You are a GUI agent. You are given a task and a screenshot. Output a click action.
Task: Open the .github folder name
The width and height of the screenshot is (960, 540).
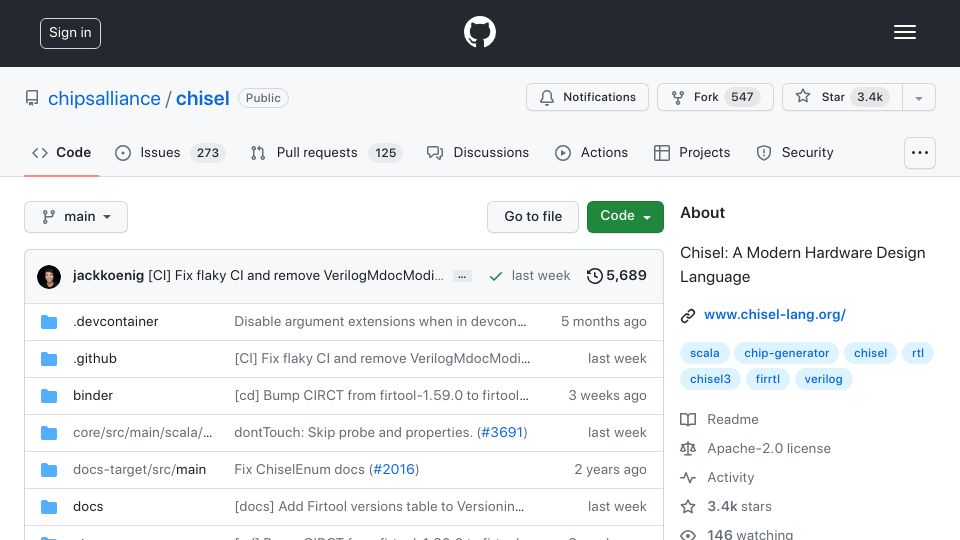pyautogui.click(x=95, y=358)
